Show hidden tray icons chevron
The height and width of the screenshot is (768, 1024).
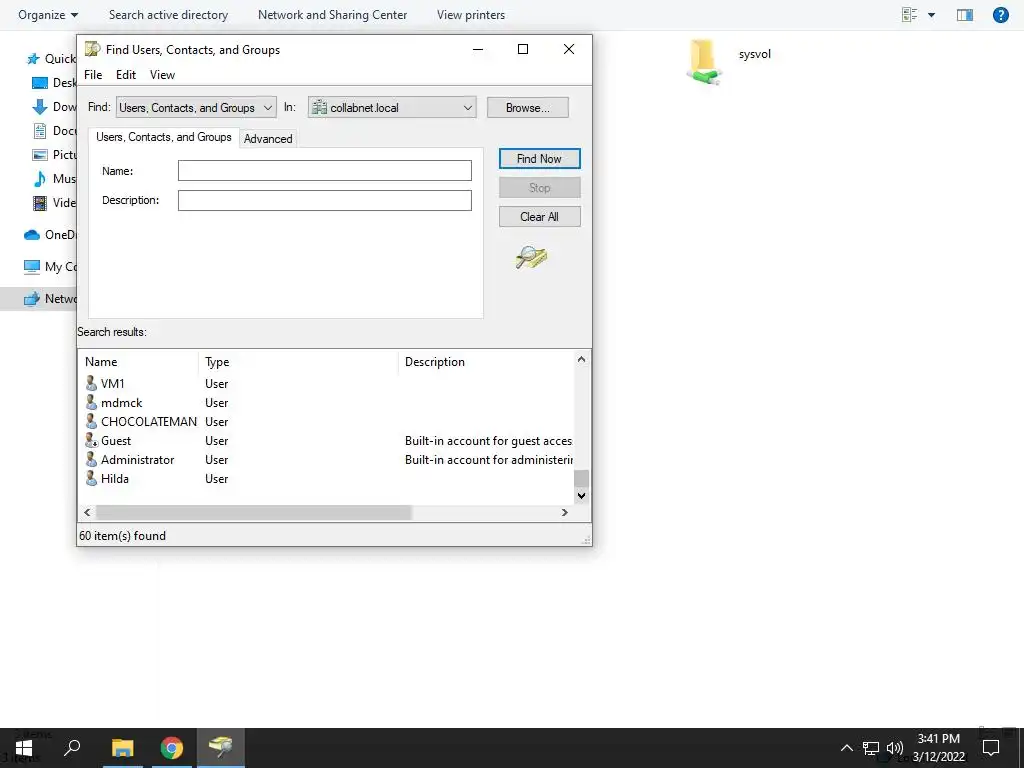pos(846,748)
